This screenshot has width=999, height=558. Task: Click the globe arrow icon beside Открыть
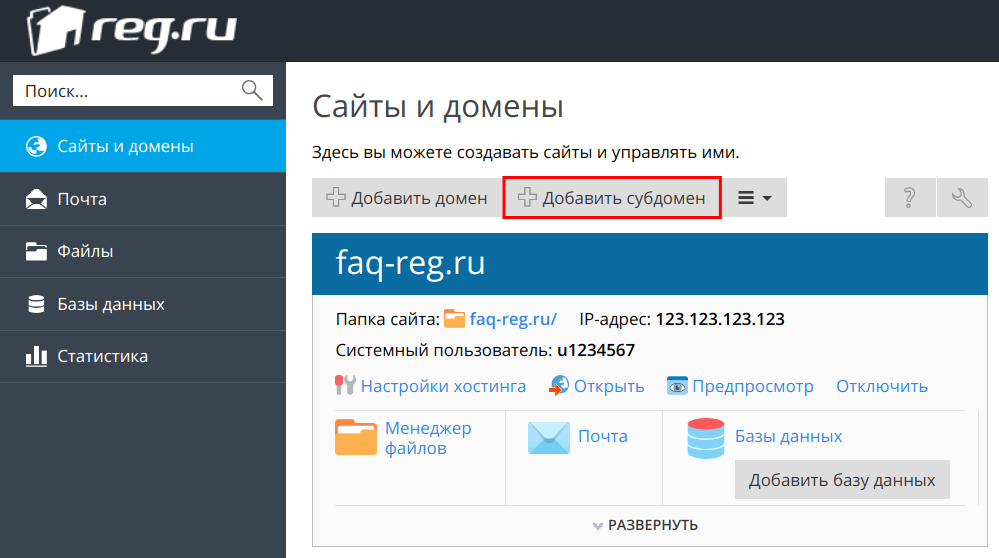click(559, 385)
